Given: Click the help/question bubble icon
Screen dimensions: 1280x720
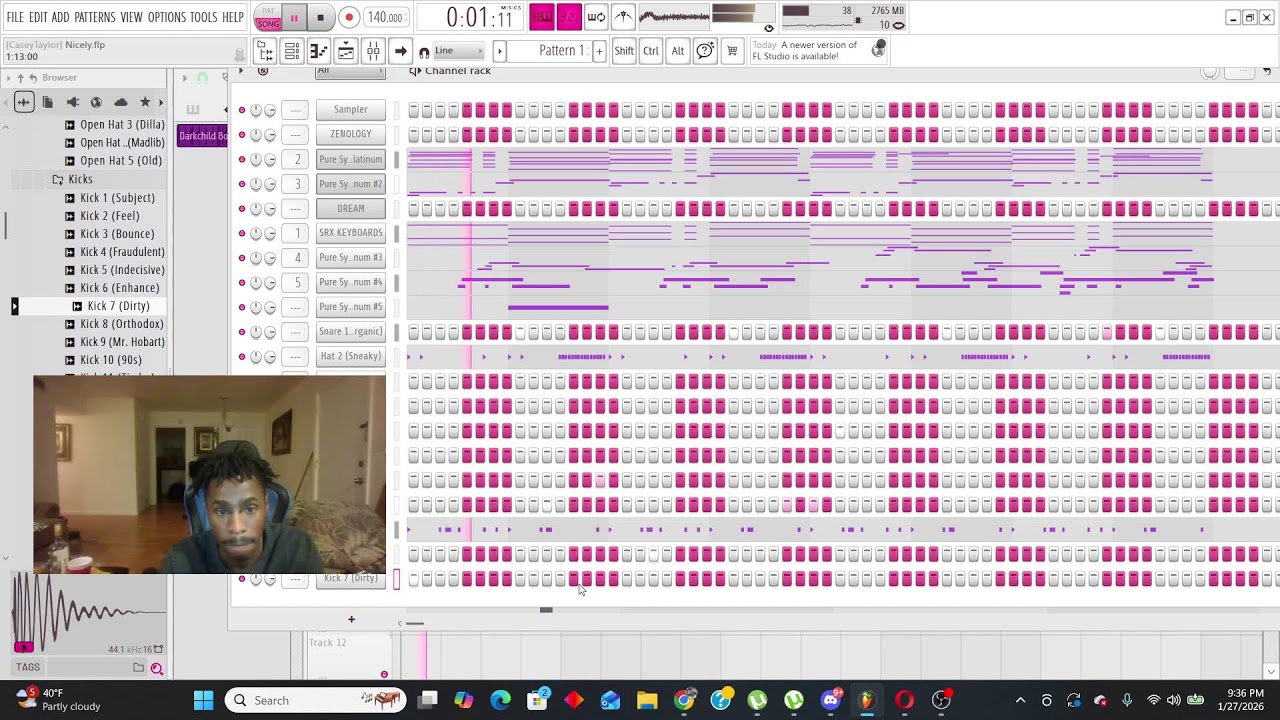Looking at the screenshot, I should pyautogui.click(x=705, y=51).
